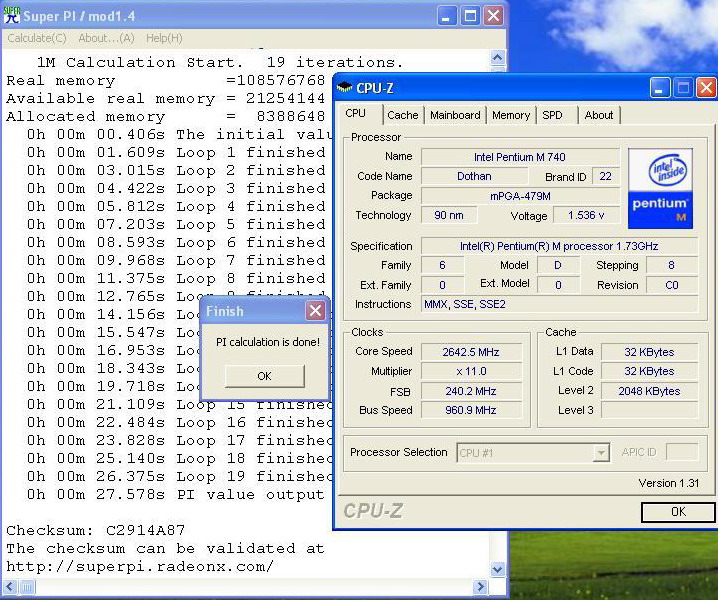Select the CPU tab in CPU-Z
The width and height of the screenshot is (718, 600).
coord(356,113)
